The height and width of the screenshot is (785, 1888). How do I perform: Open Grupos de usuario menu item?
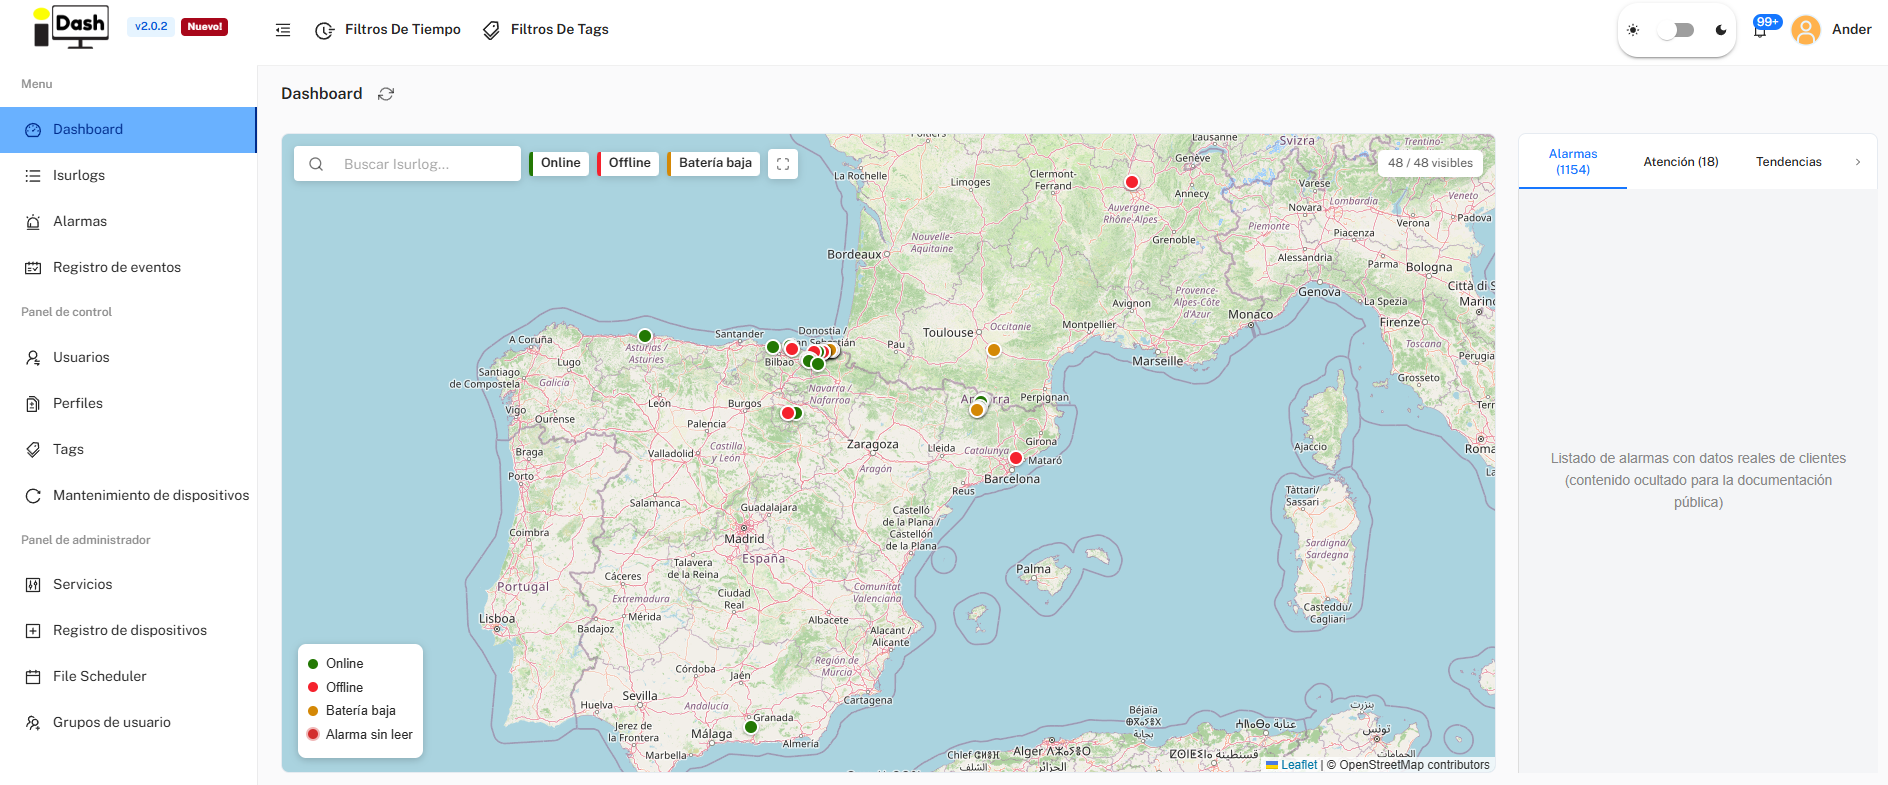[128, 723]
